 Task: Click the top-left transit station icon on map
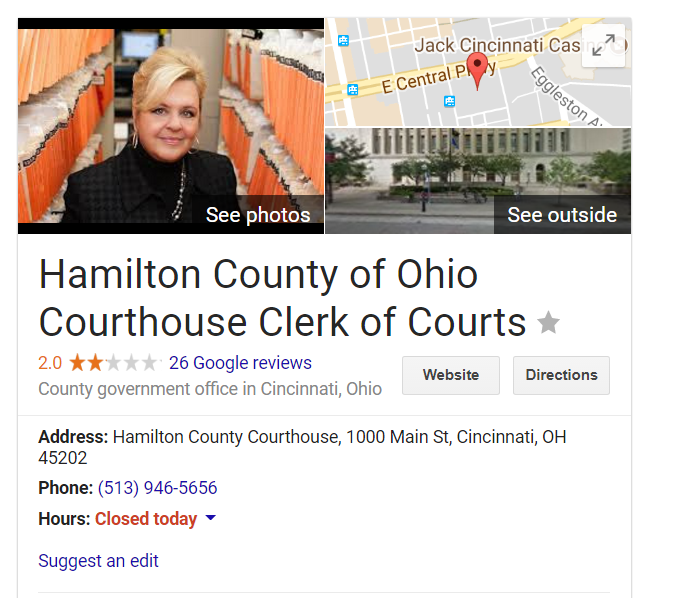pyautogui.click(x=343, y=41)
